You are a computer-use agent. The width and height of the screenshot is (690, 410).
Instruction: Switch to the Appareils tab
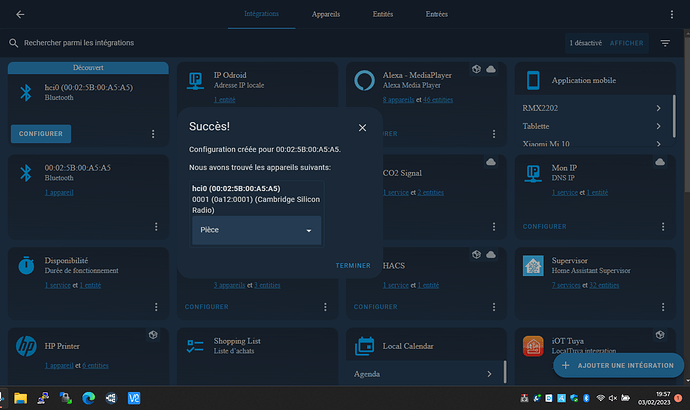coord(326,14)
